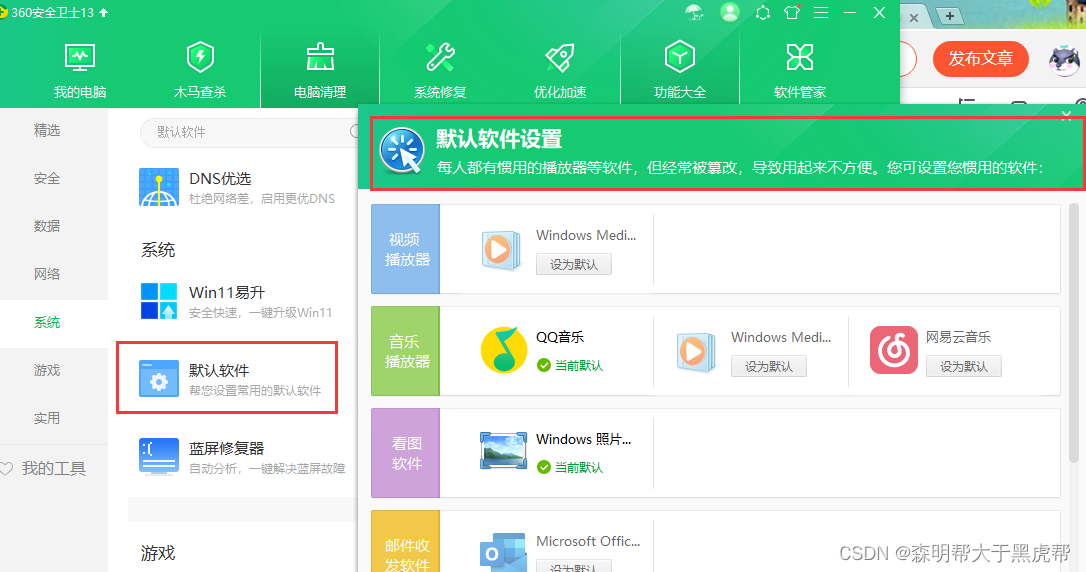Click the 默认软件设置 cursor icon
1086x572 pixels.
coord(402,150)
